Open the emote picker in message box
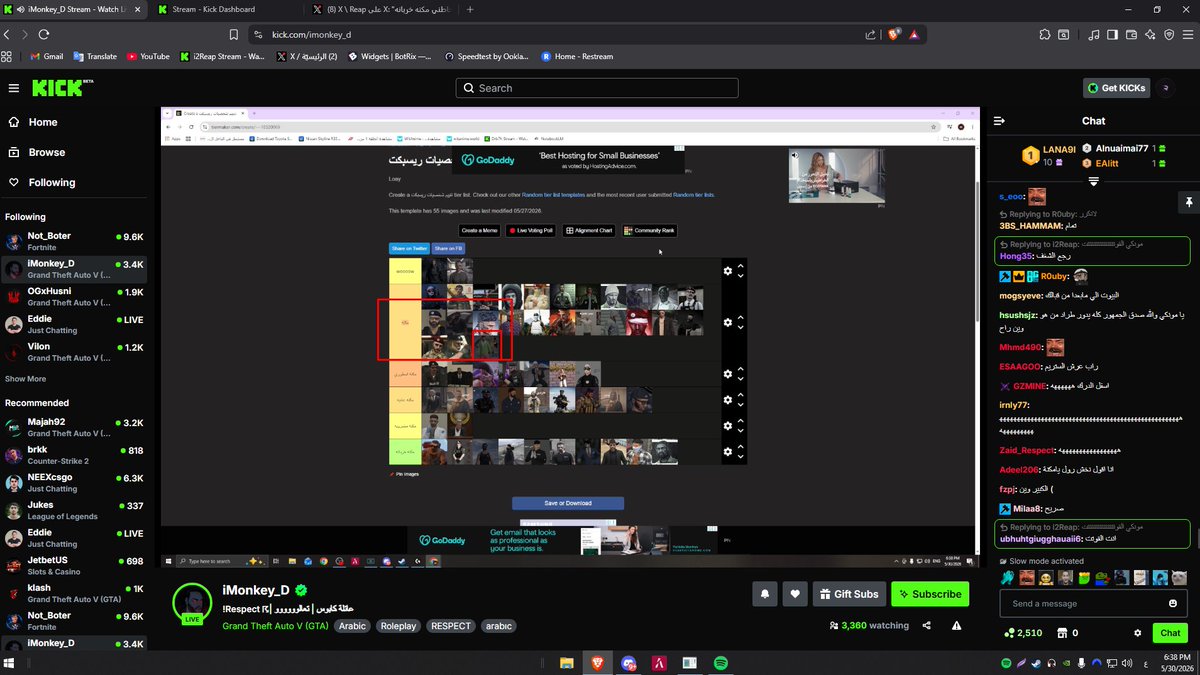This screenshot has width=1200, height=675. tap(1173, 604)
